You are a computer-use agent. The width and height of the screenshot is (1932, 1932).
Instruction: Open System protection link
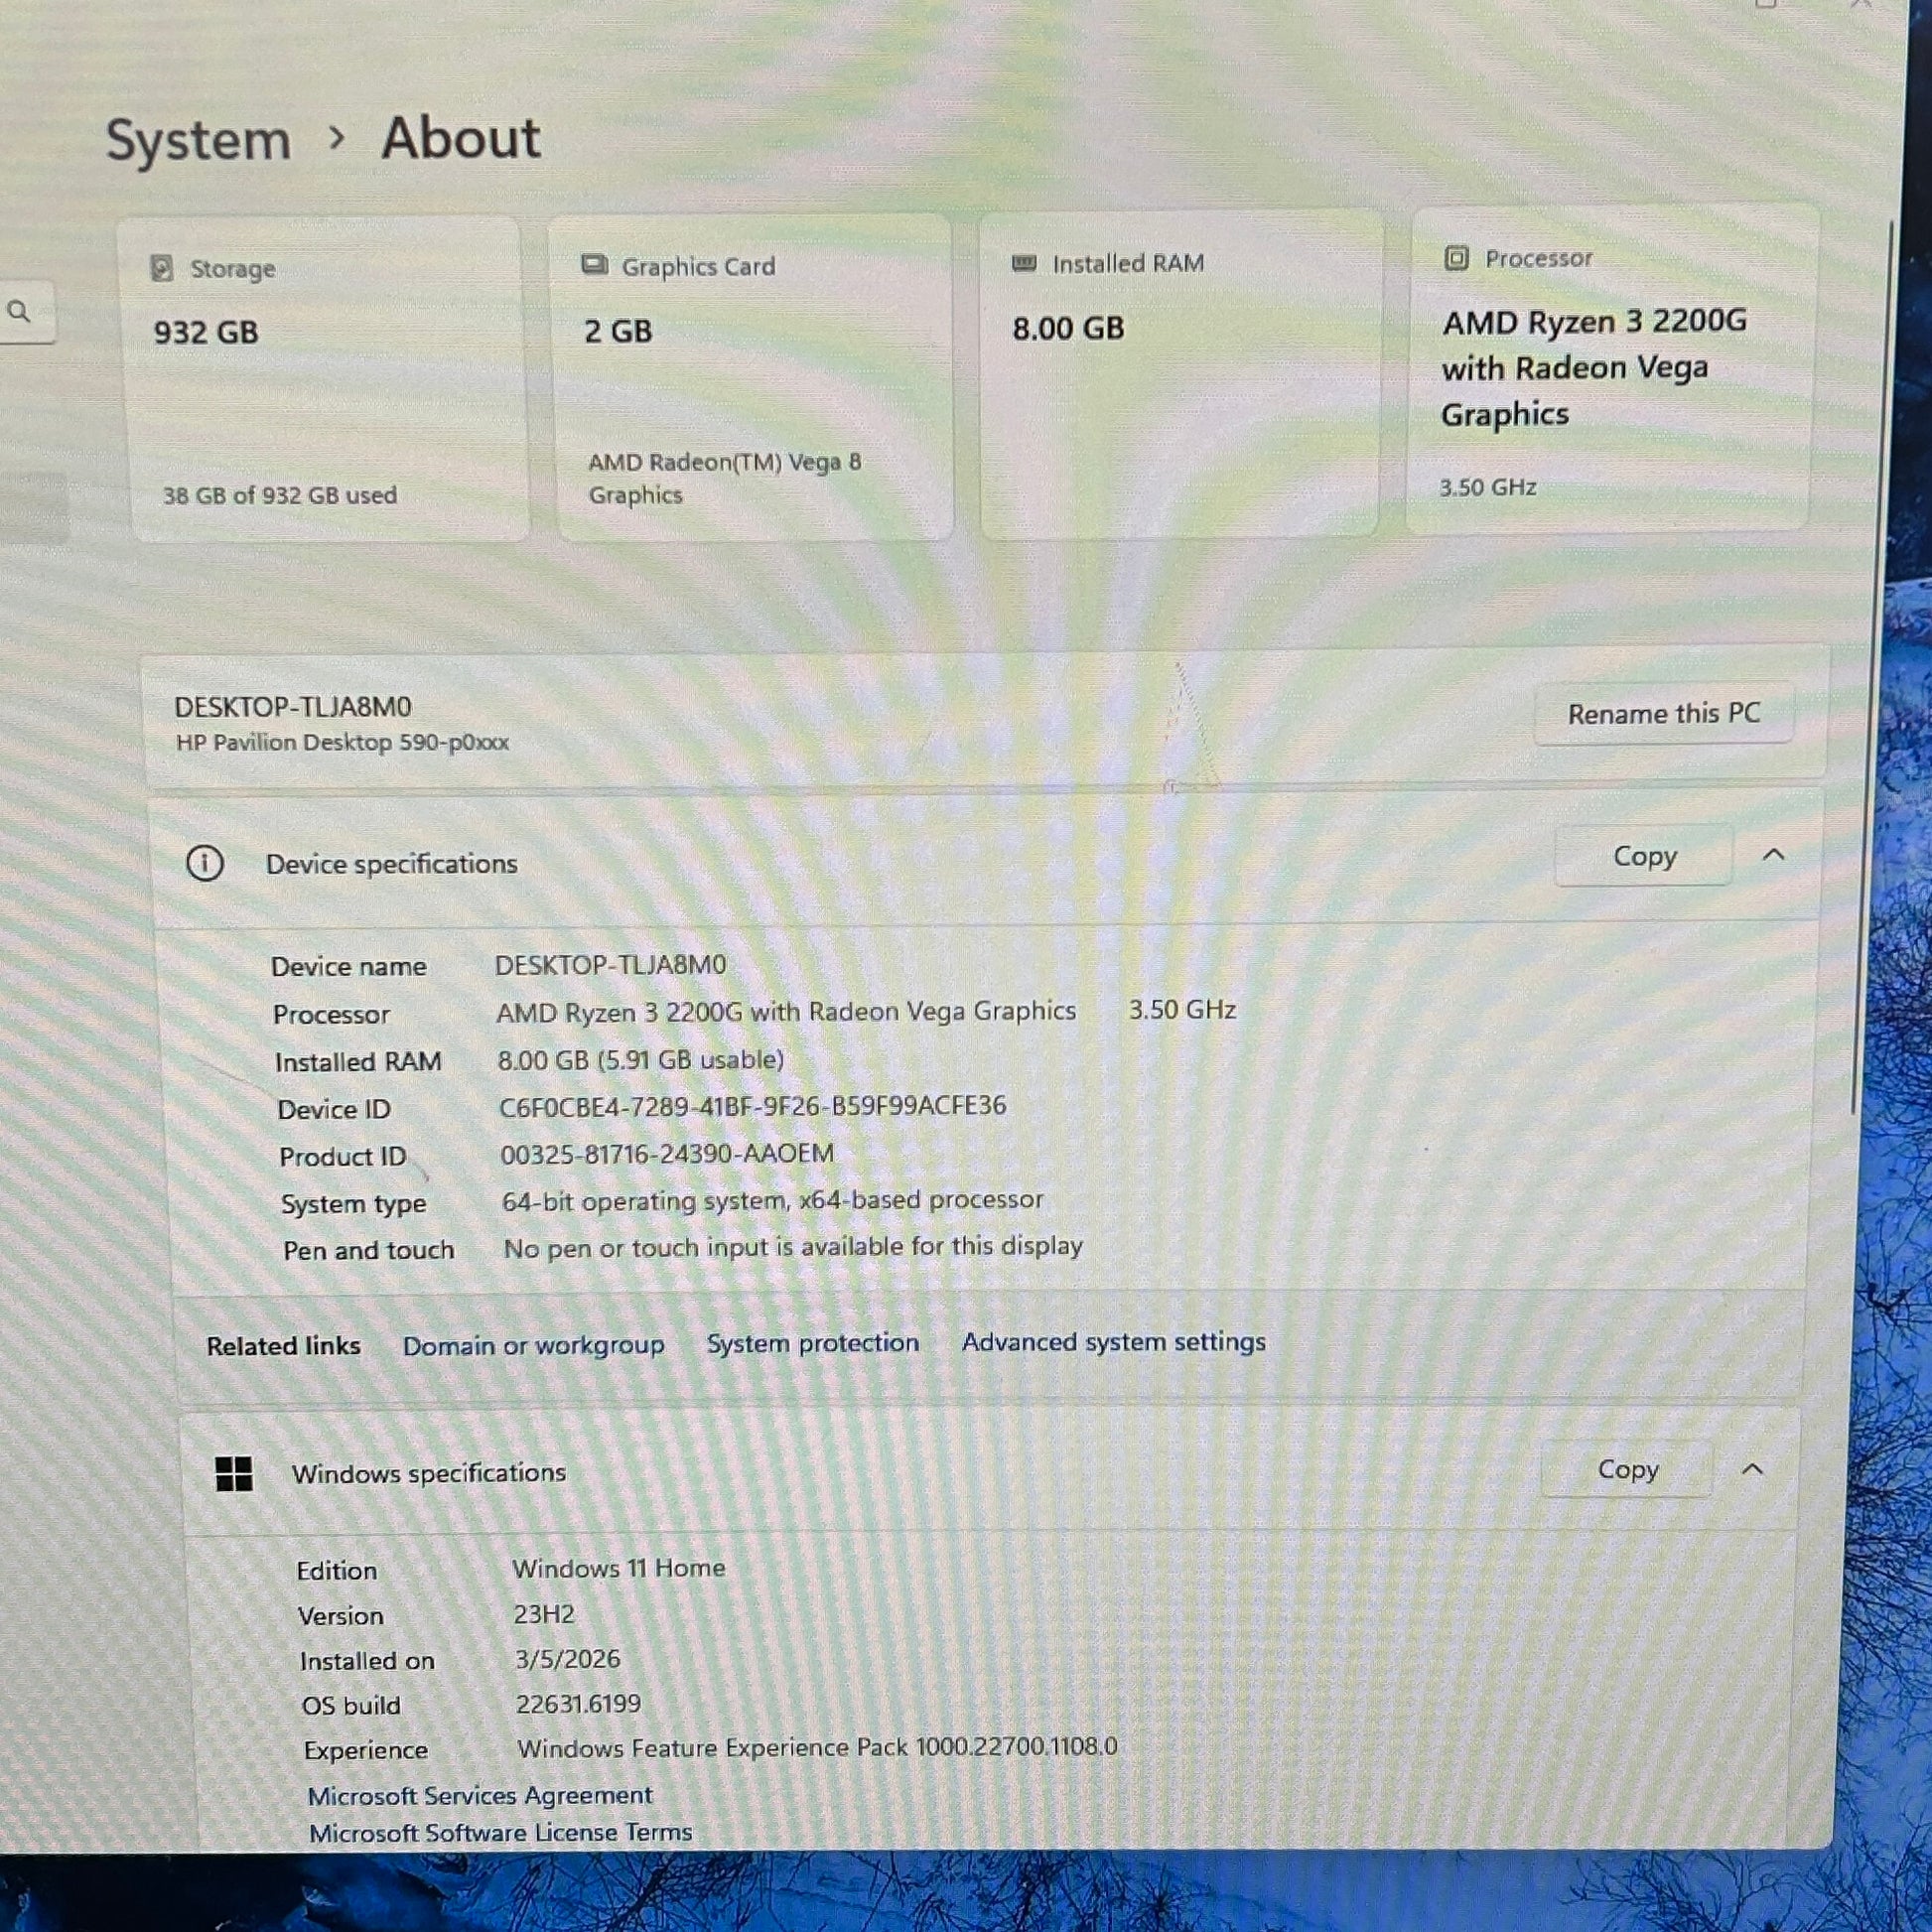[x=812, y=1343]
